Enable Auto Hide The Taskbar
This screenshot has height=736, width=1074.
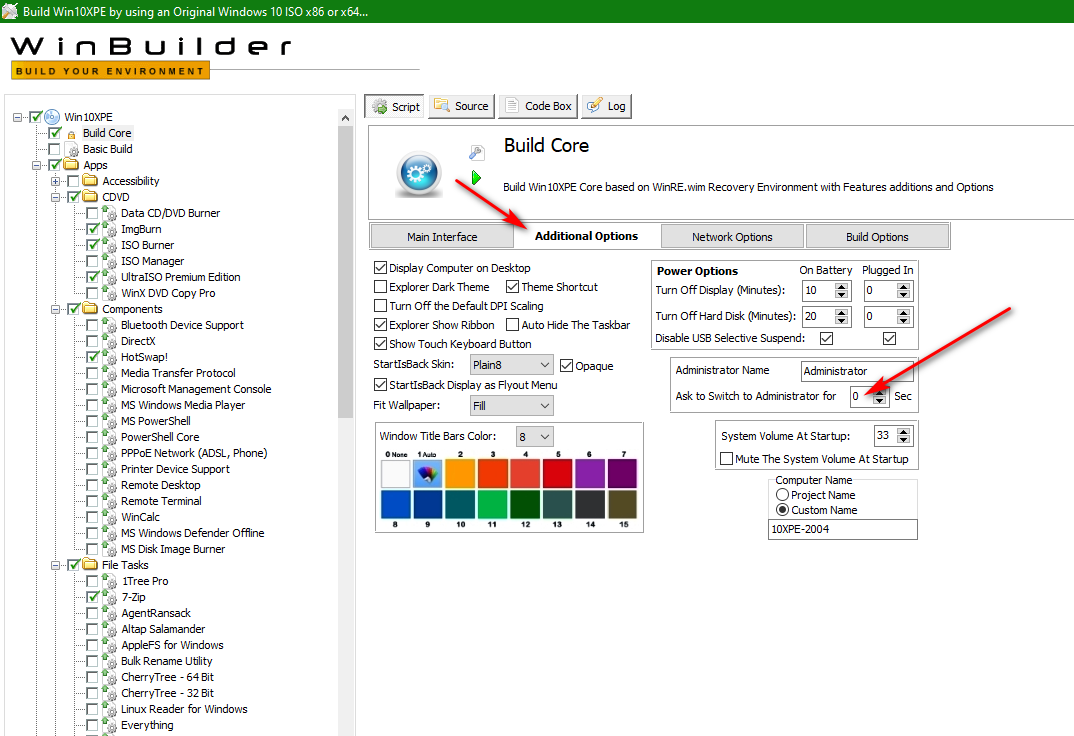click(512, 325)
